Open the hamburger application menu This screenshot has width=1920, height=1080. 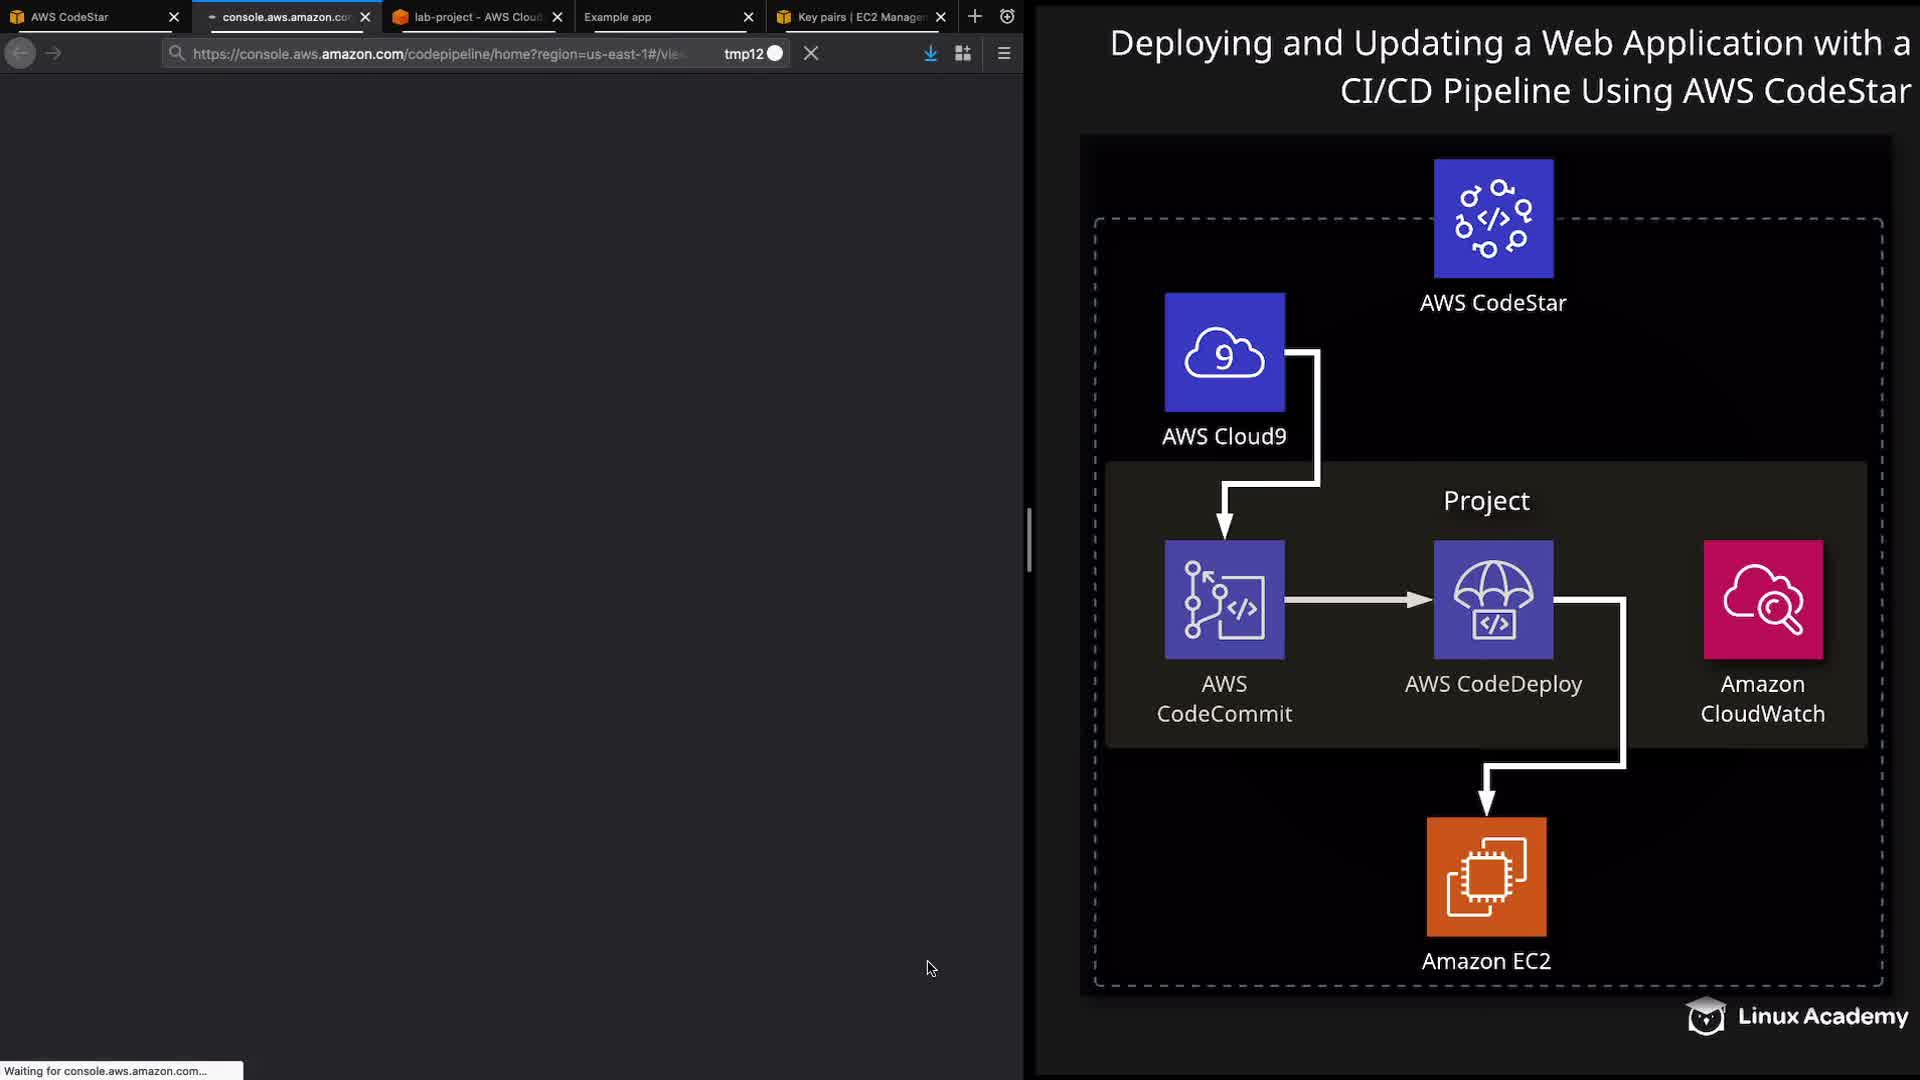[x=1004, y=54]
